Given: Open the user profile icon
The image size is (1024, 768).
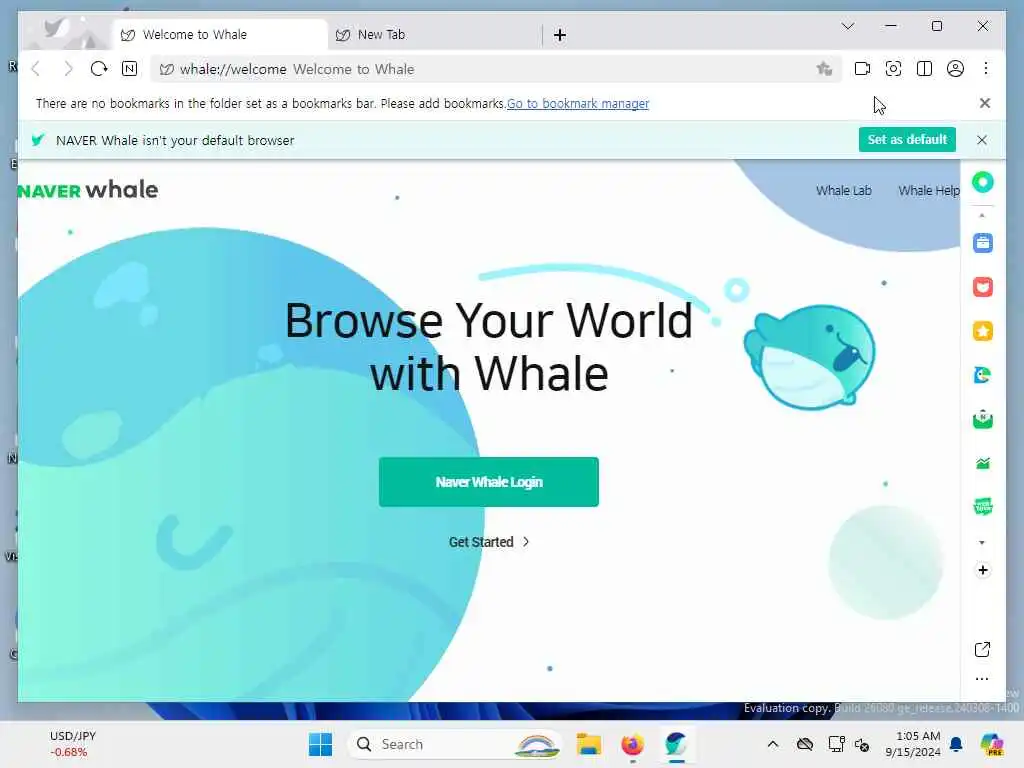Looking at the screenshot, I should [x=955, y=69].
